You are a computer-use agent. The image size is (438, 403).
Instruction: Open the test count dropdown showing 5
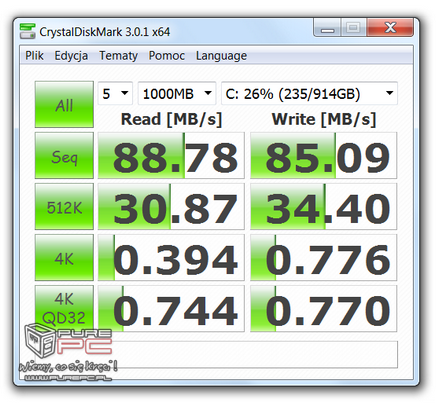pyautogui.click(x=115, y=93)
